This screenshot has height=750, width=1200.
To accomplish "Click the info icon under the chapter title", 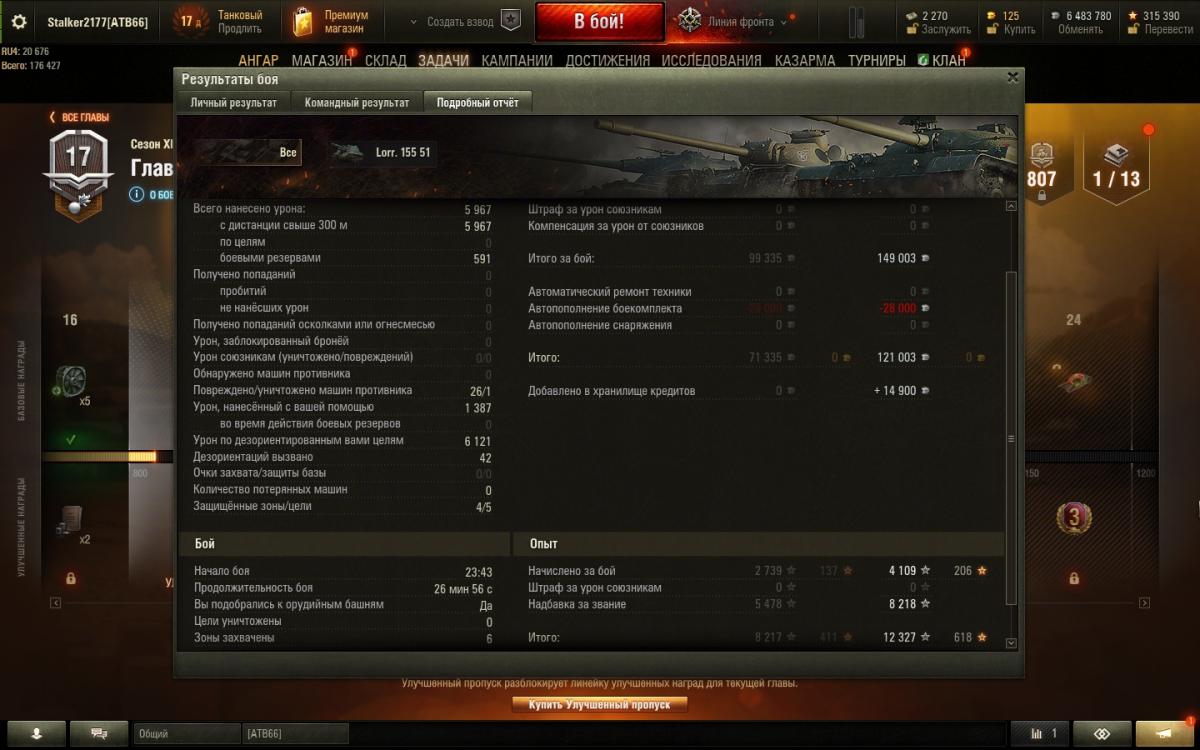I will click(137, 194).
